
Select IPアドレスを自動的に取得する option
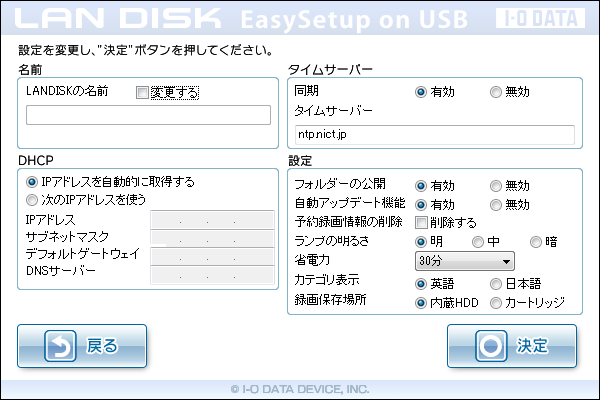pos(32,182)
